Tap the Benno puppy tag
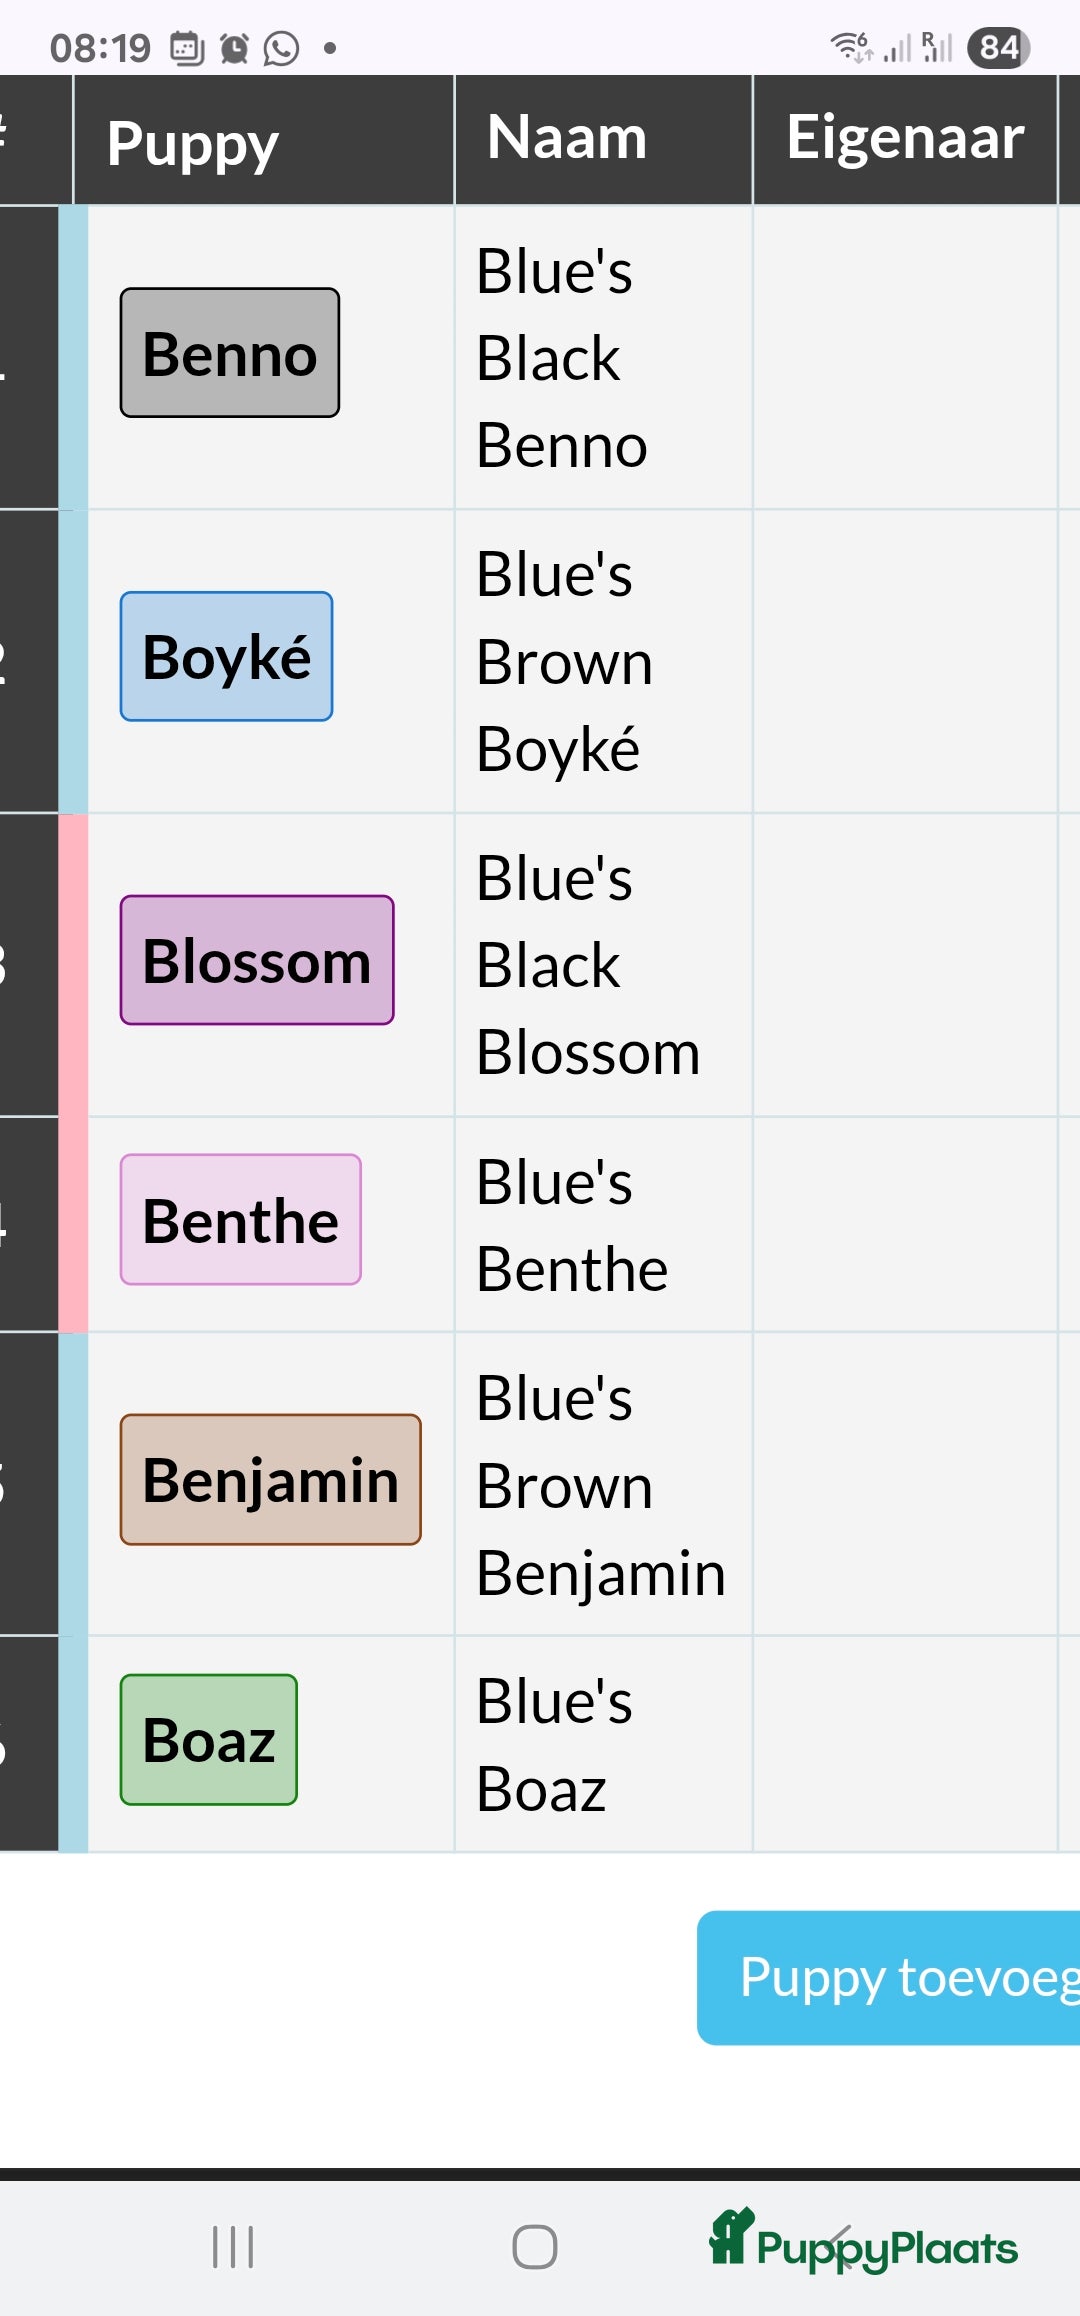 230,353
